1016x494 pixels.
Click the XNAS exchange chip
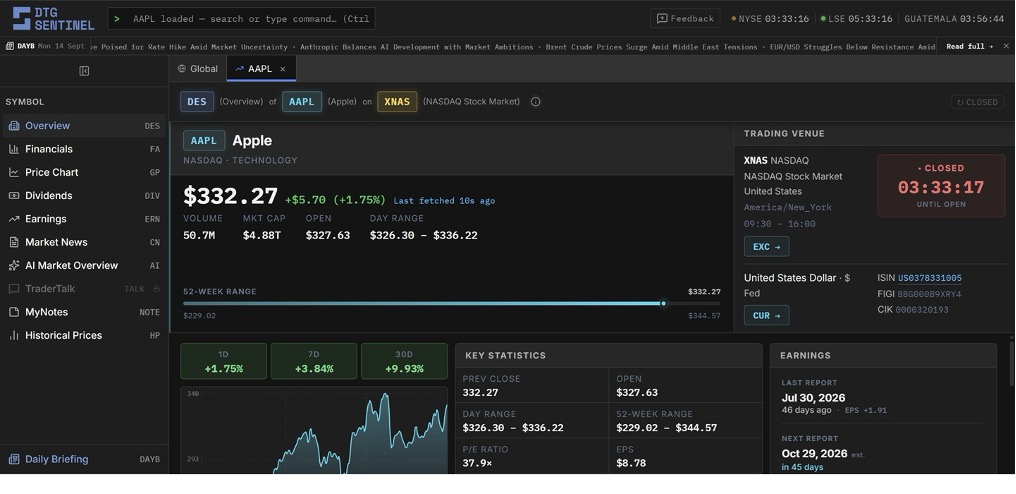[397, 102]
